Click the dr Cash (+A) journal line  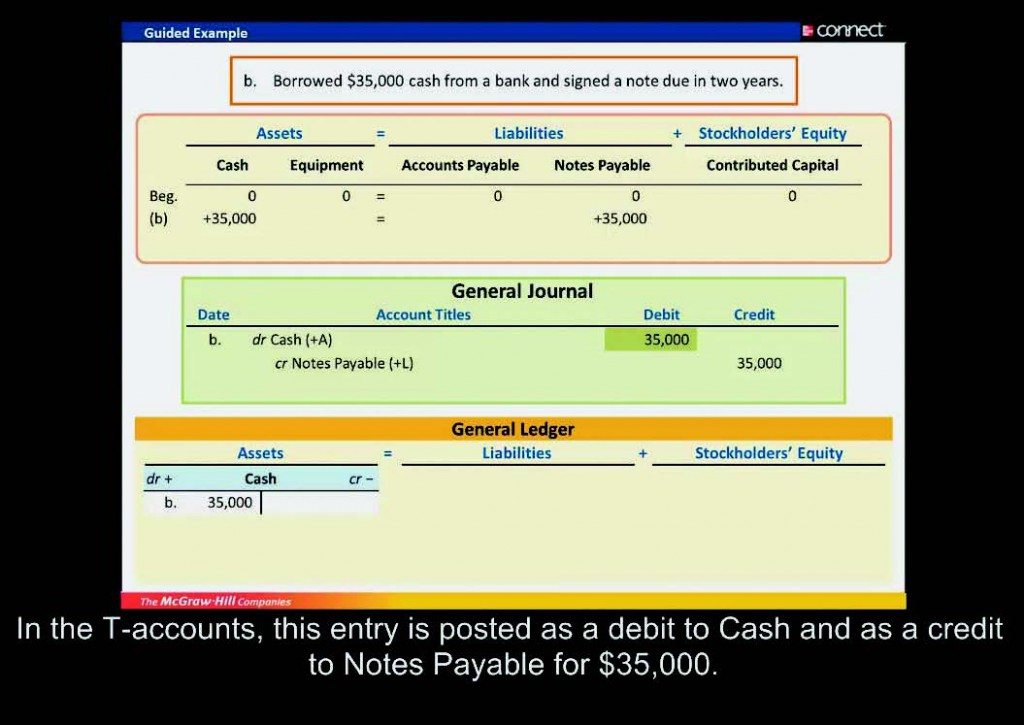click(x=292, y=340)
